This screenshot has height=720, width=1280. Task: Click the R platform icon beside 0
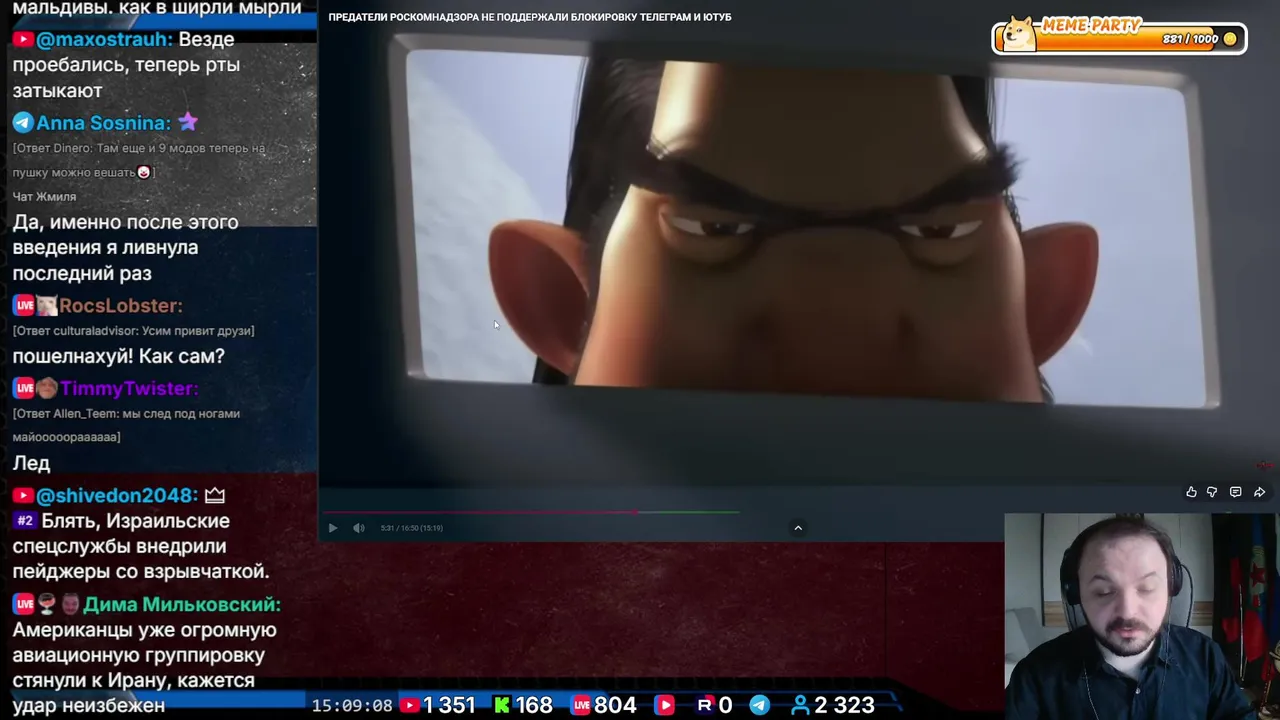tap(705, 705)
